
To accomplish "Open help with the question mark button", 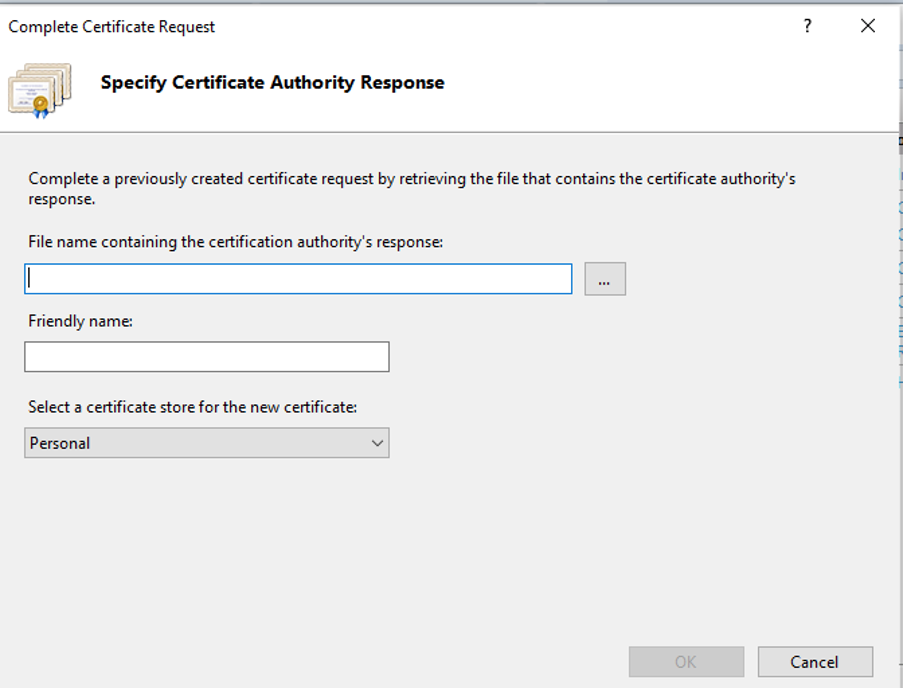I will click(807, 26).
